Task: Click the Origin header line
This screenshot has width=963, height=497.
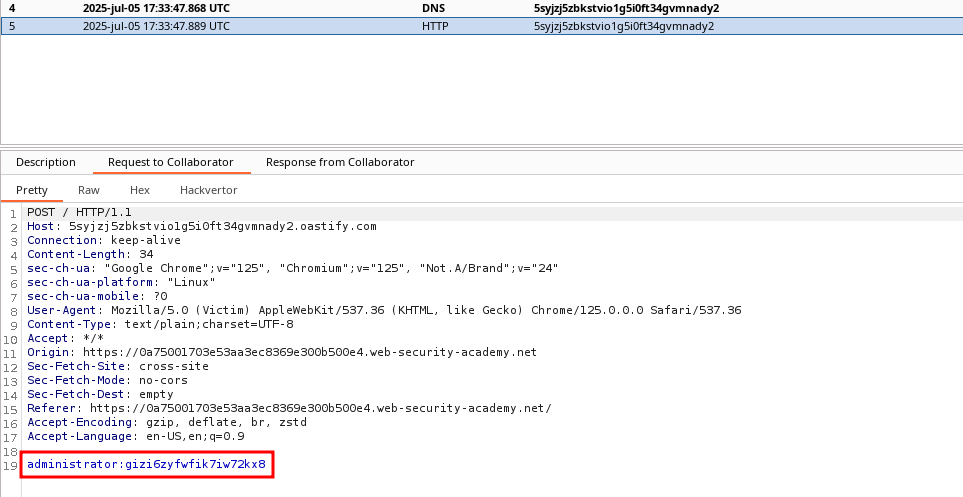Action: 282,352
